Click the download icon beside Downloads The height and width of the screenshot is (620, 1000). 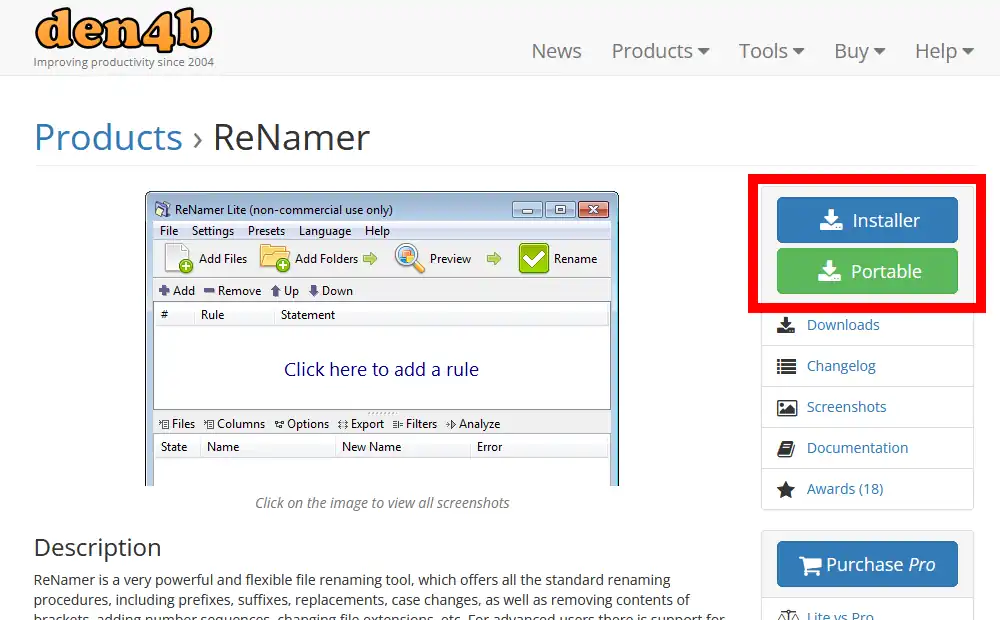coord(787,325)
